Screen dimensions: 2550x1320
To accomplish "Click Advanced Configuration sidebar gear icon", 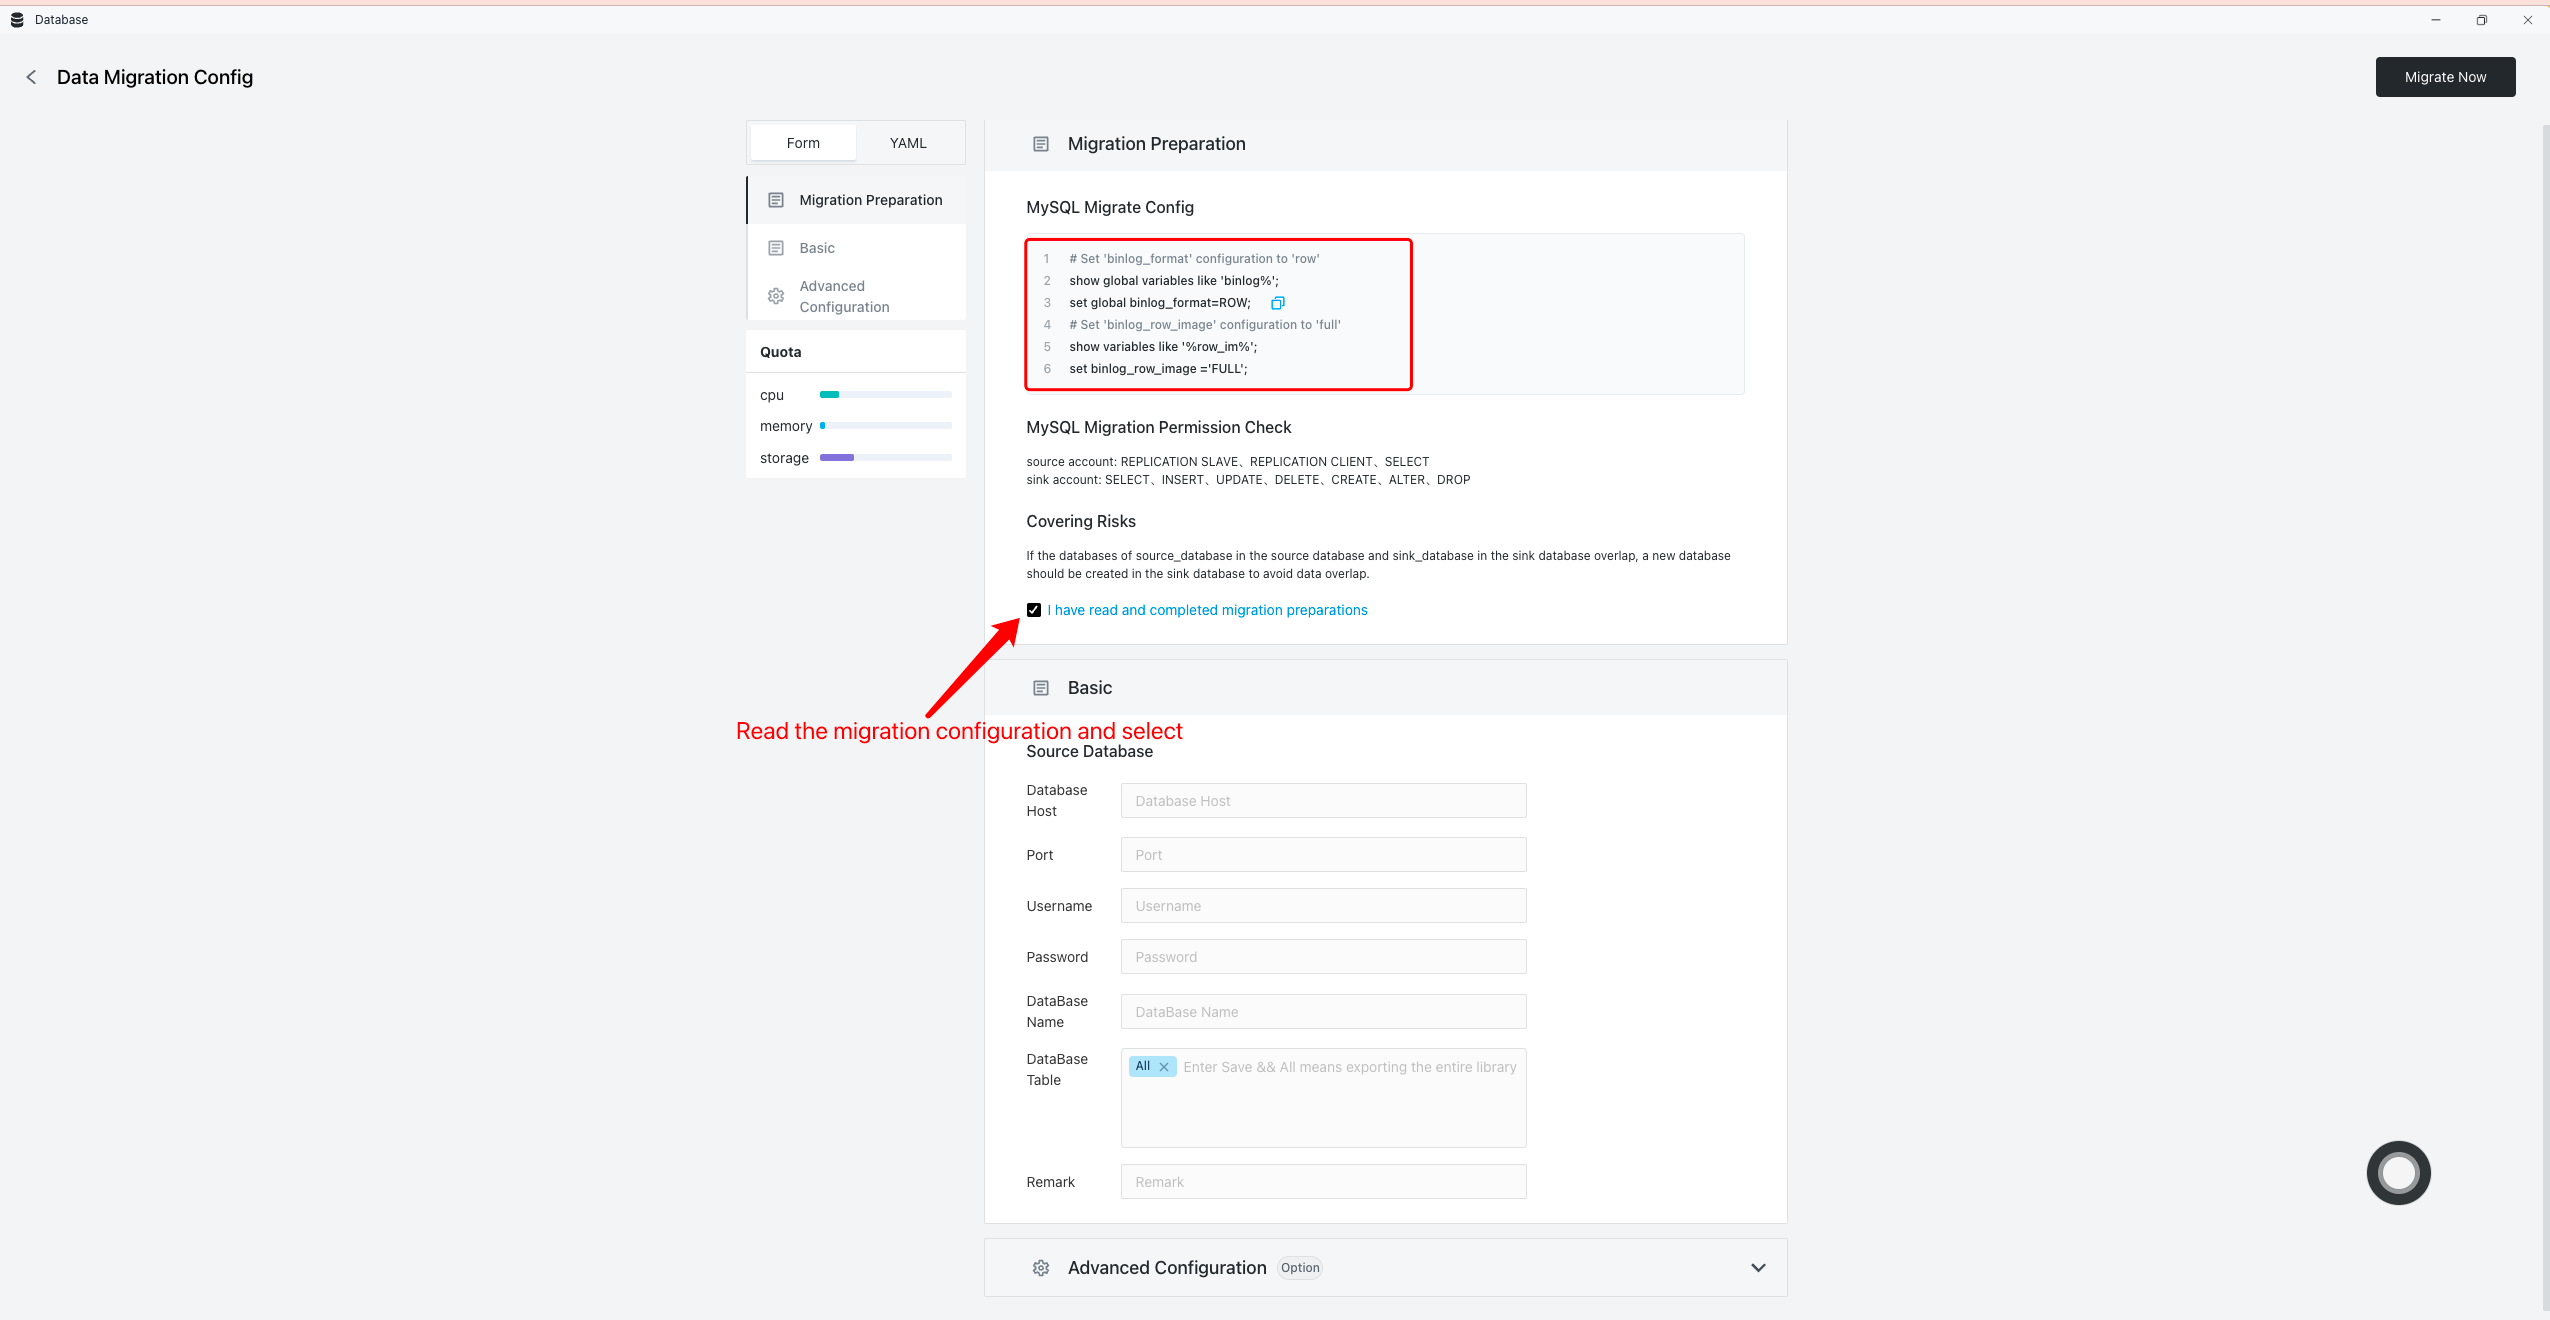I will click(x=776, y=296).
